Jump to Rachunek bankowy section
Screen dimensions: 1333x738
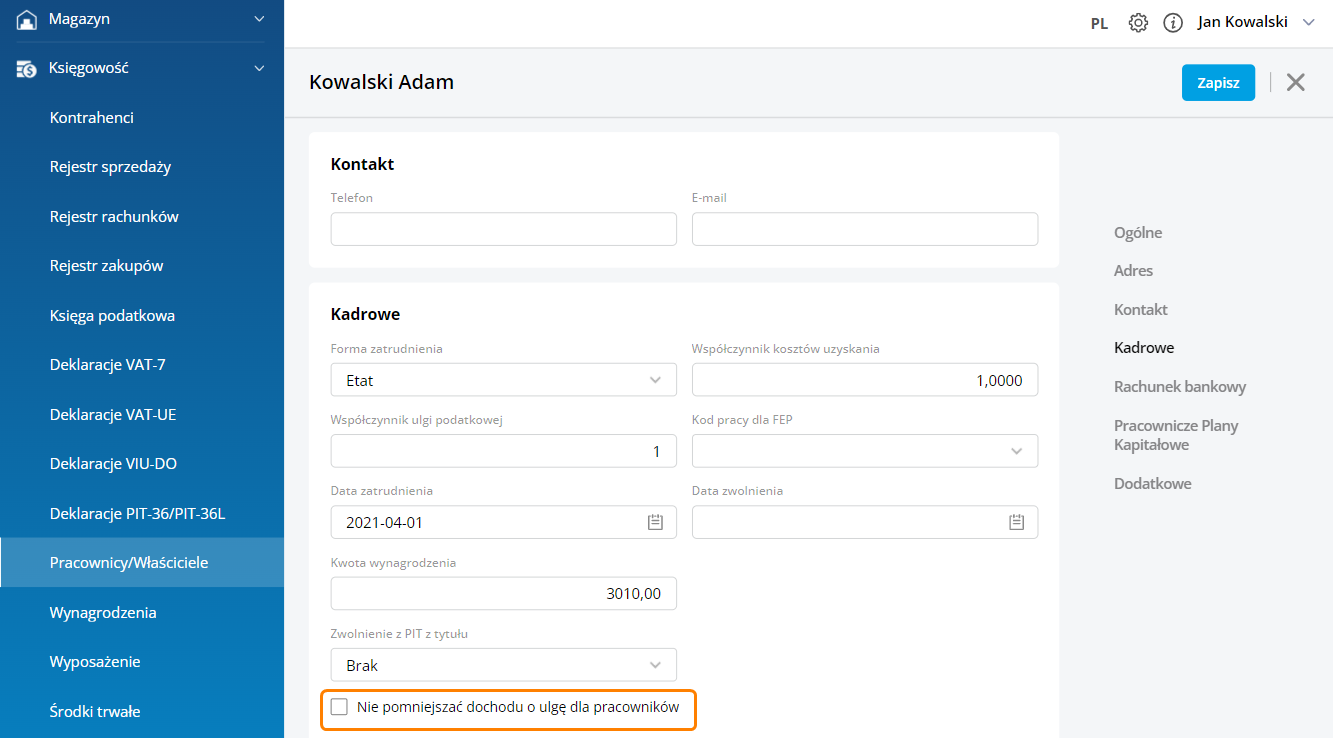point(1179,387)
